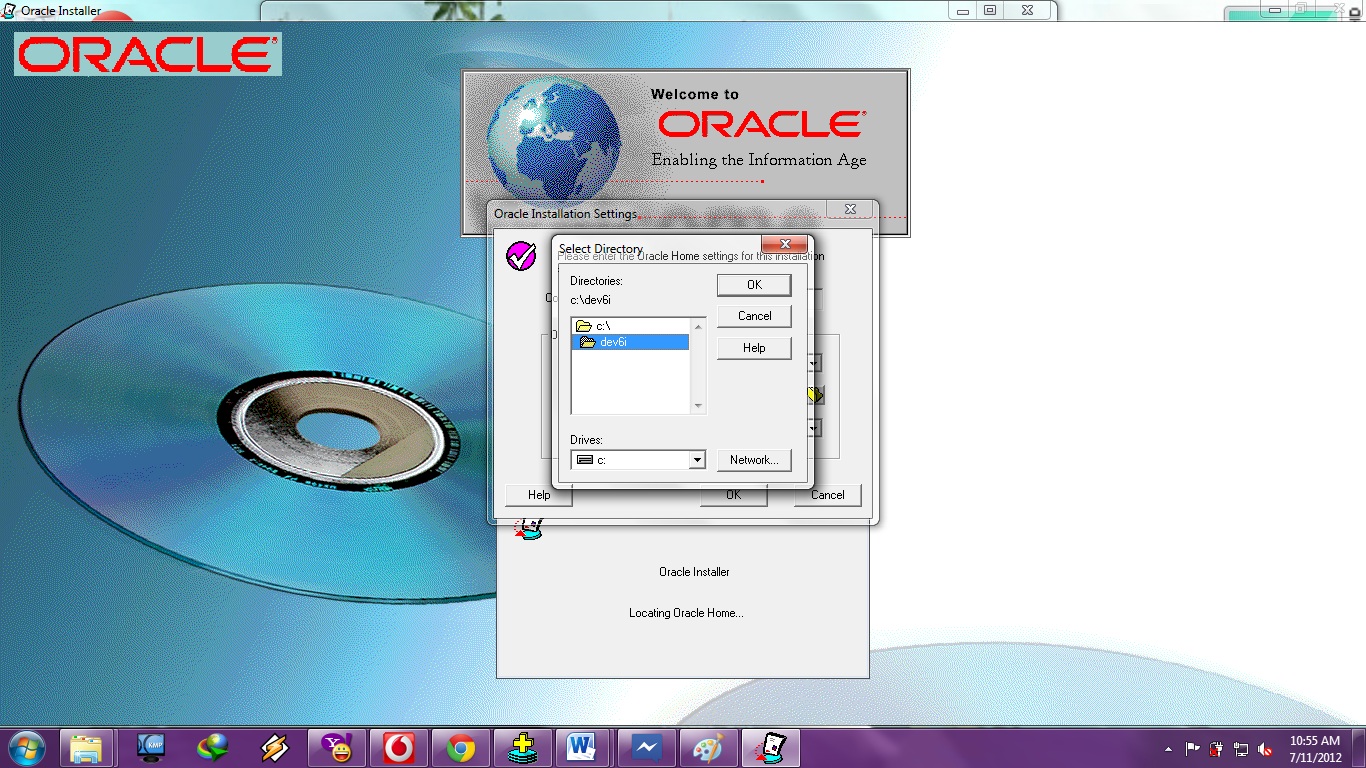
Task: Show hidden system tray icons
Action: (1168, 749)
